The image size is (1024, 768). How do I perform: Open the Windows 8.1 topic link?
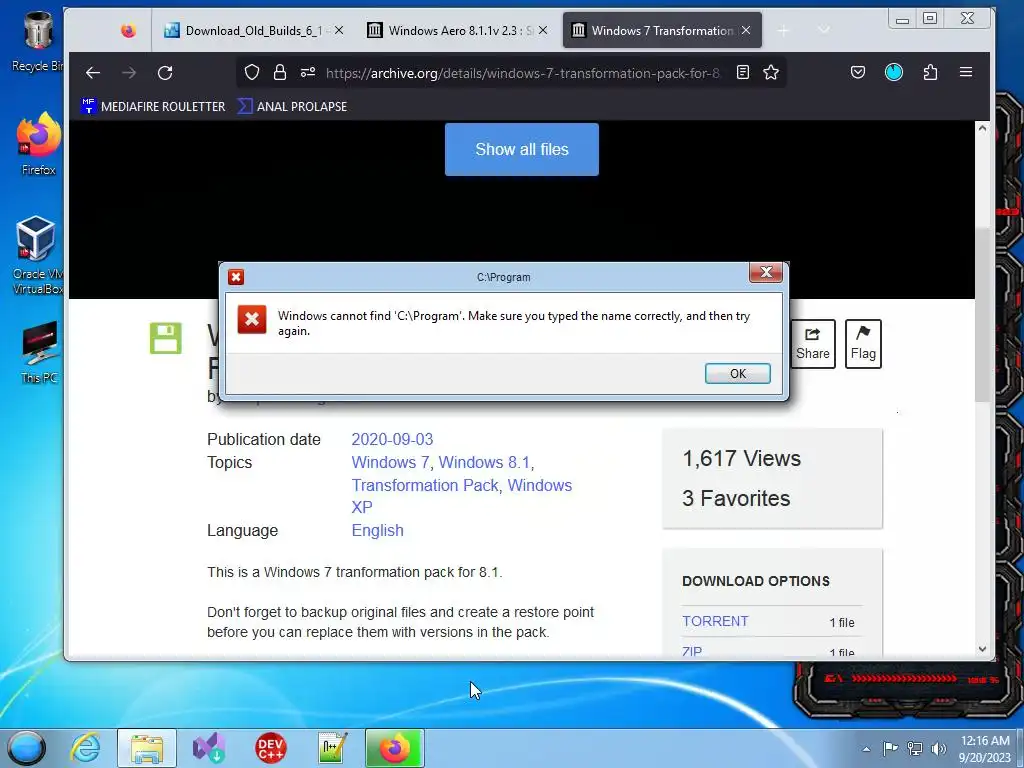(x=484, y=462)
